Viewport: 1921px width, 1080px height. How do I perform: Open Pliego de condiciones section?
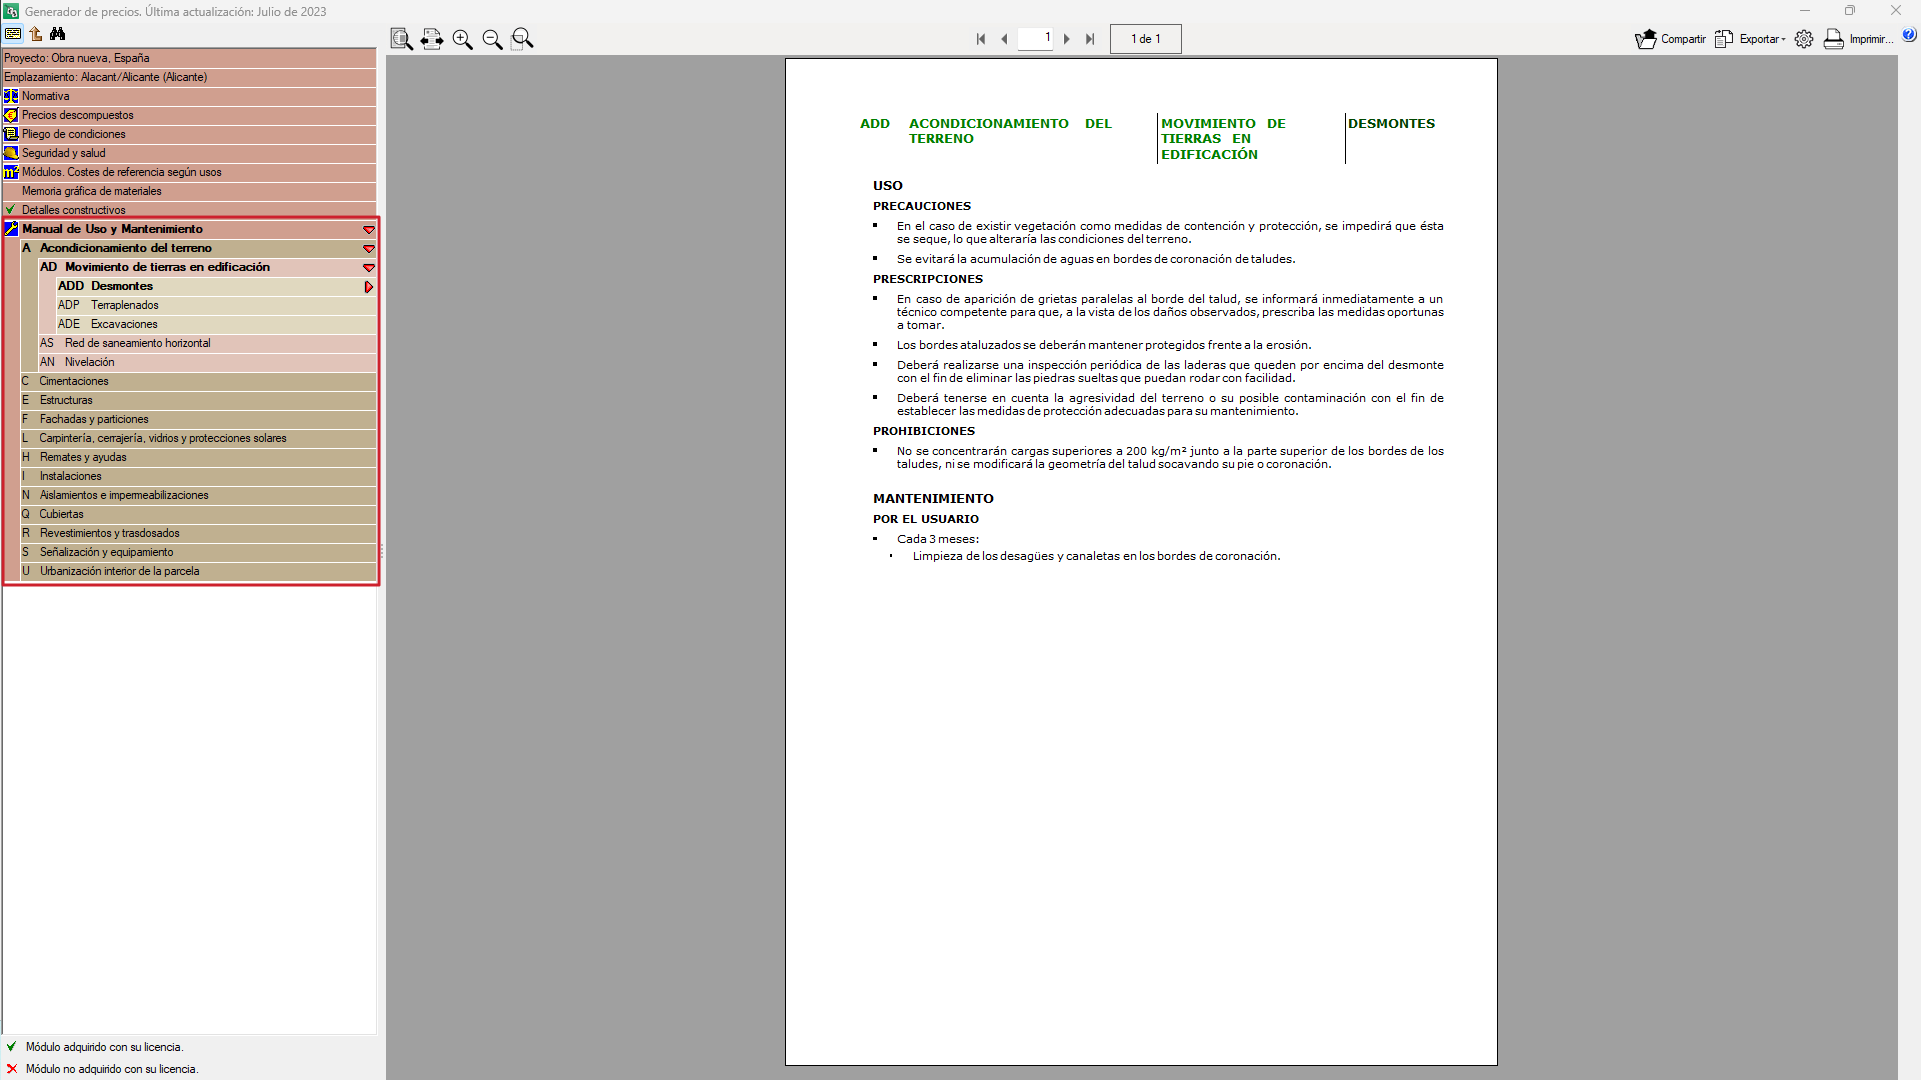(x=73, y=134)
